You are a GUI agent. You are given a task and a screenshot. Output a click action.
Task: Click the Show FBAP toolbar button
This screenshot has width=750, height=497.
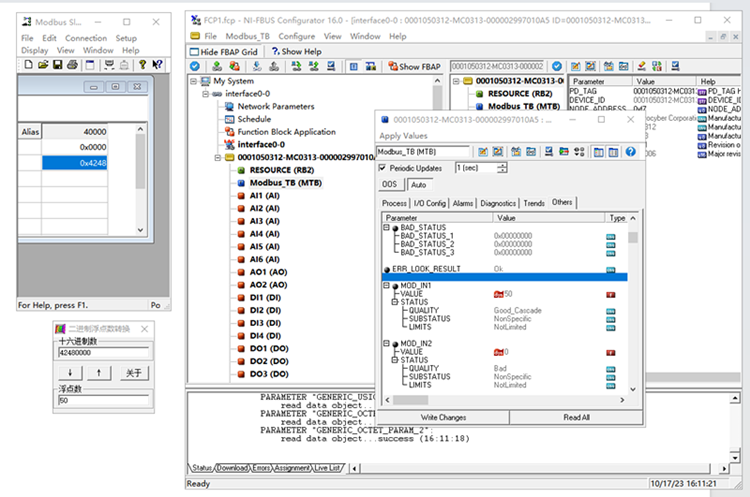(x=414, y=66)
